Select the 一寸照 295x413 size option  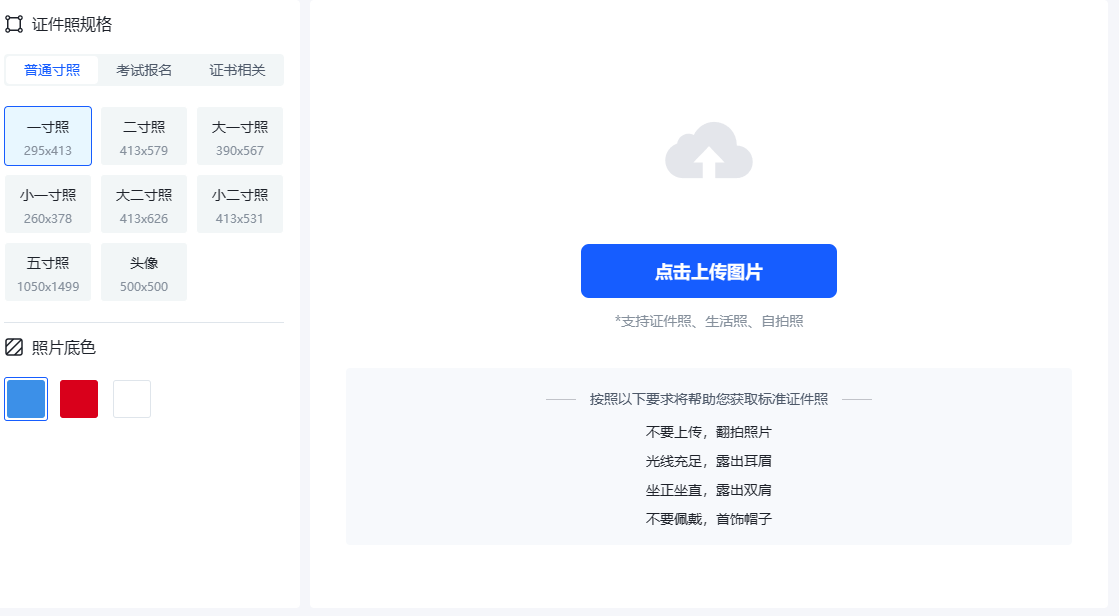pos(48,136)
